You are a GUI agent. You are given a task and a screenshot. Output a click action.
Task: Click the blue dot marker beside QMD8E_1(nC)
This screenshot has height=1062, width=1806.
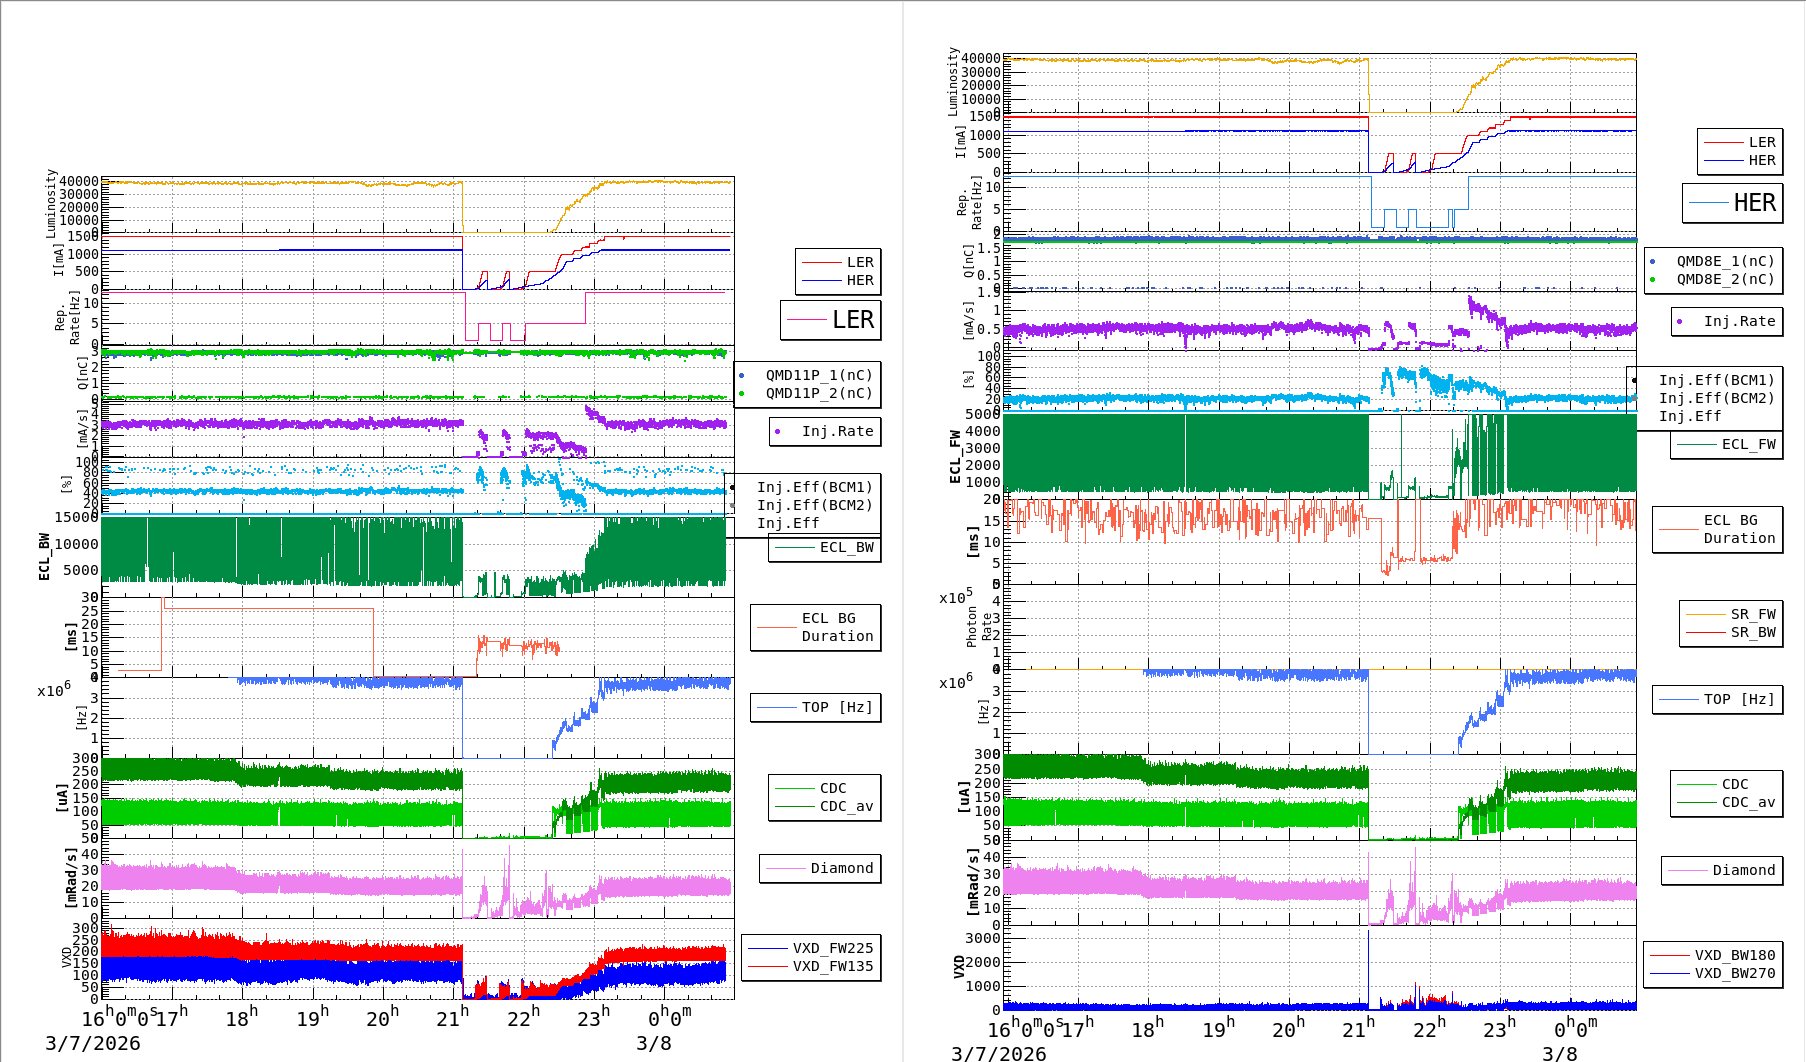pos(1653,262)
